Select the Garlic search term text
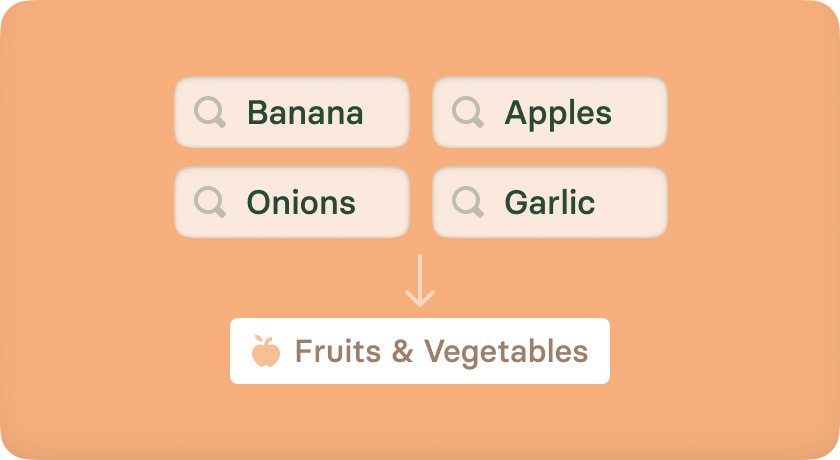 pyautogui.click(x=550, y=202)
